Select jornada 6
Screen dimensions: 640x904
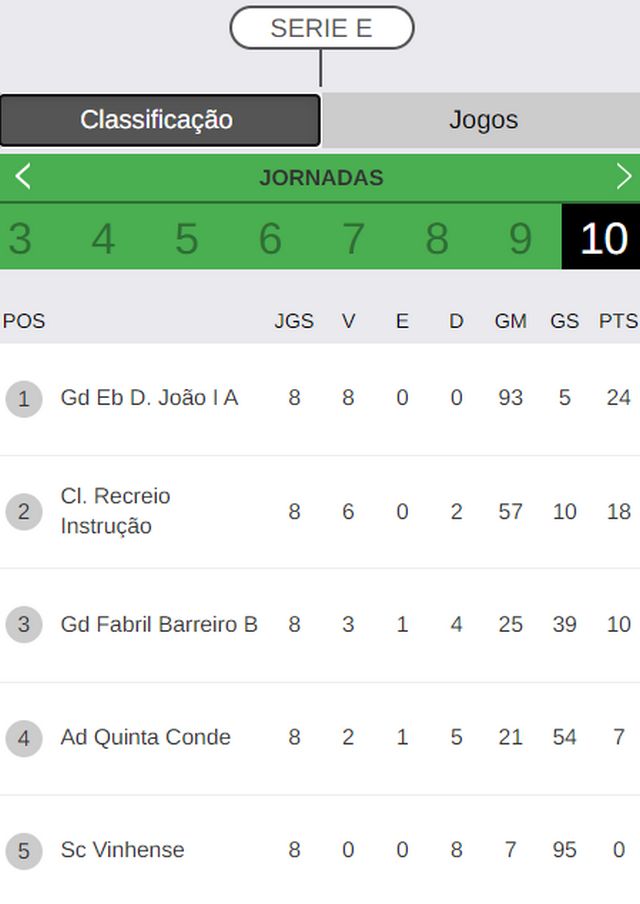pos(270,237)
